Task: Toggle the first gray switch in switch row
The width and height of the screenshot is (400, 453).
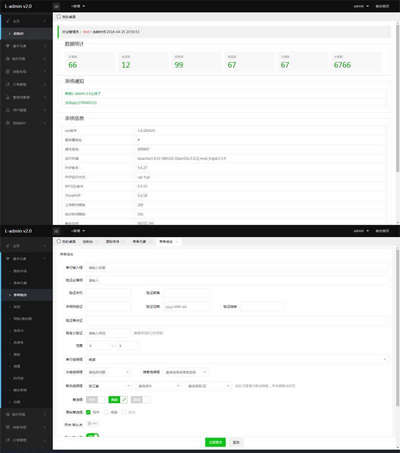Action: [95, 399]
